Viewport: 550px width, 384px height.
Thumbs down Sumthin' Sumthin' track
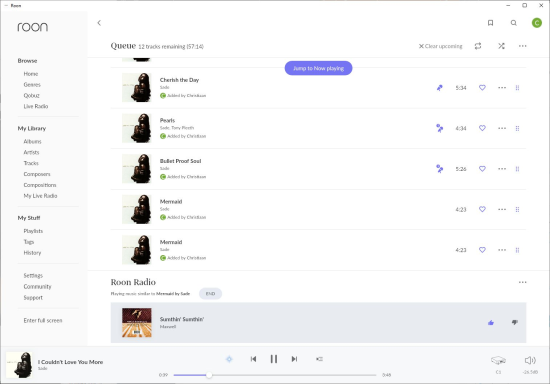tap(515, 322)
